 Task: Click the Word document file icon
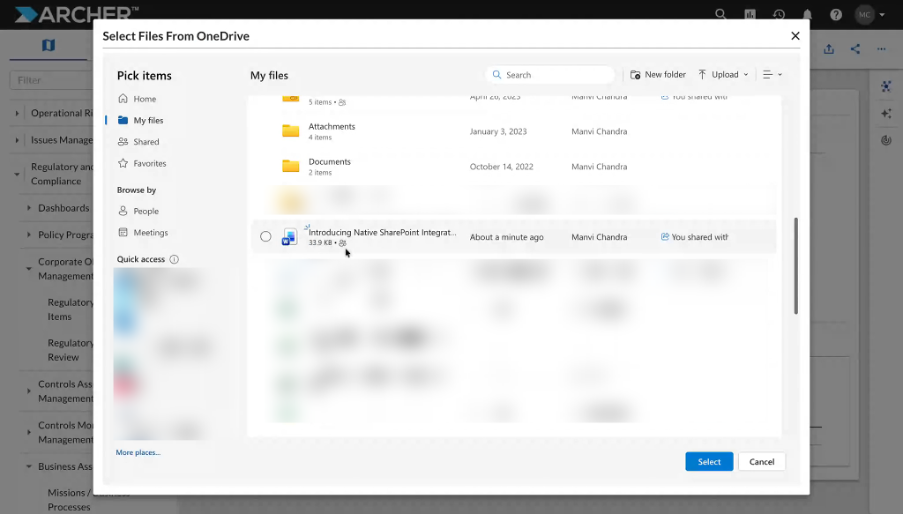[x=289, y=237]
